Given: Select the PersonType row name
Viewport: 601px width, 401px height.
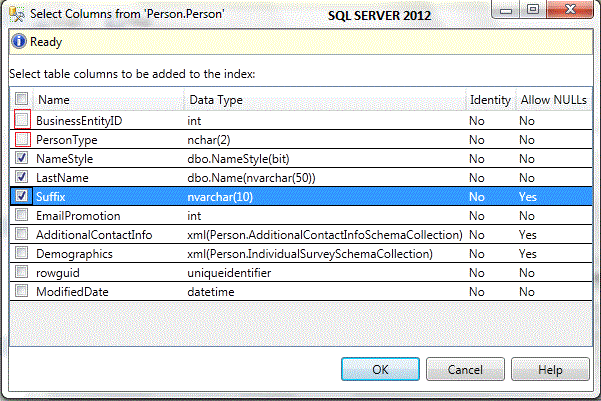Looking at the screenshot, I should pyautogui.click(x=67, y=140).
